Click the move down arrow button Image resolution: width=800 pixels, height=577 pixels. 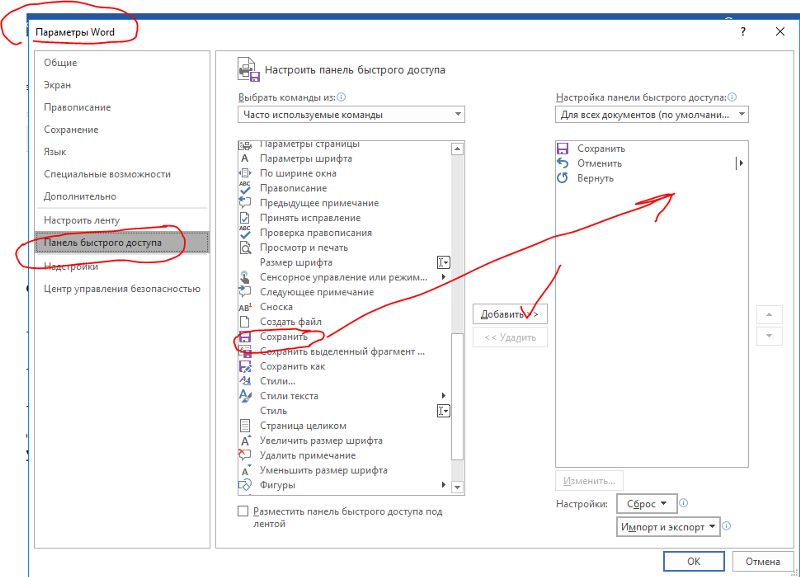pyautogui.click(x=769, y=336)
